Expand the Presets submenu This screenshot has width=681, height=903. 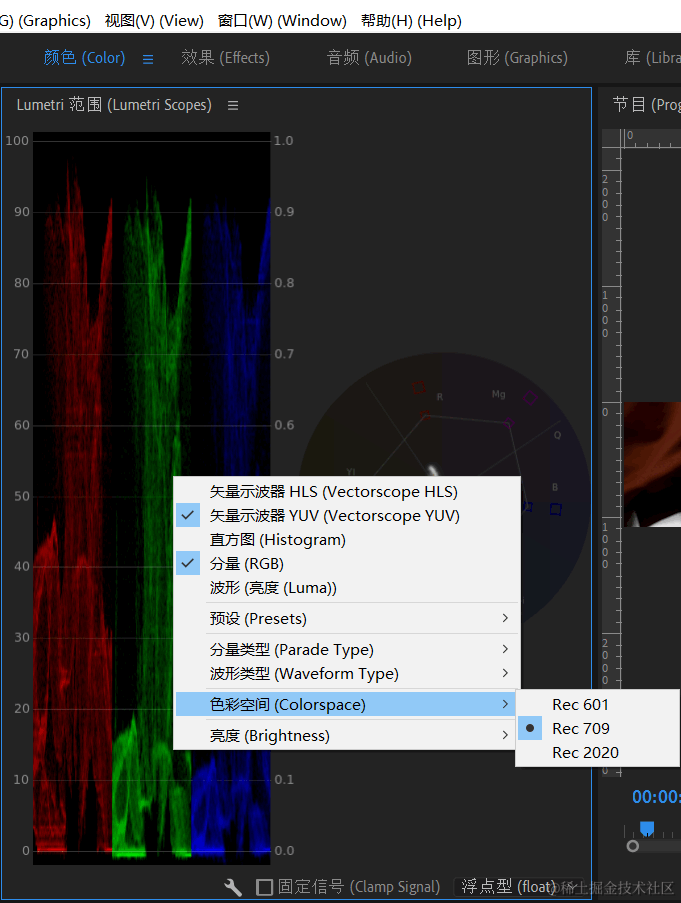pos(347,619)
